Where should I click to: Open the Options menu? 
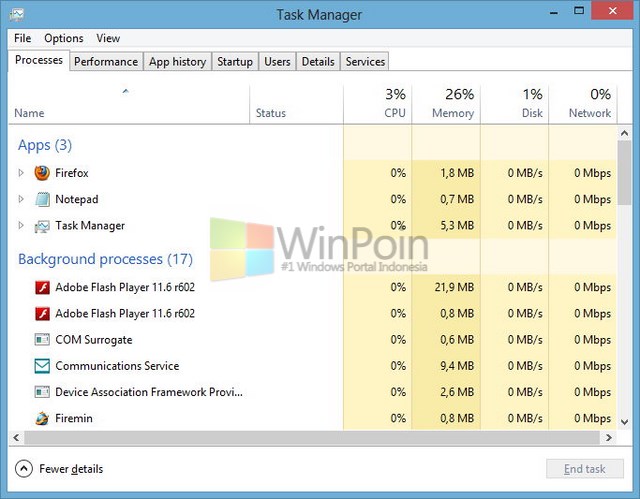coord(64,38)
